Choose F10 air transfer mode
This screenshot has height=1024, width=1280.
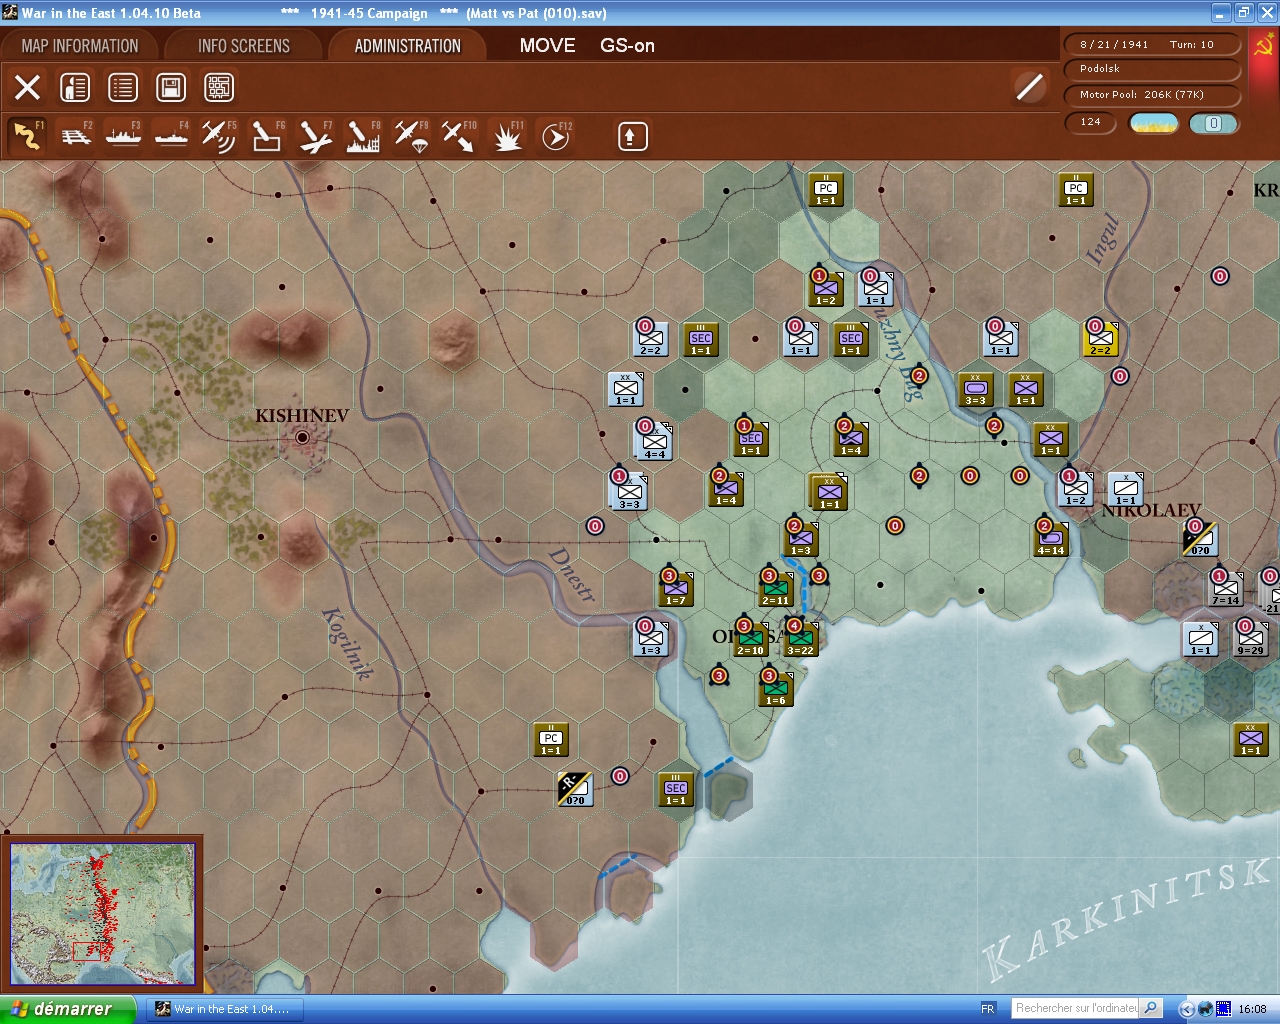click(459, 136)
